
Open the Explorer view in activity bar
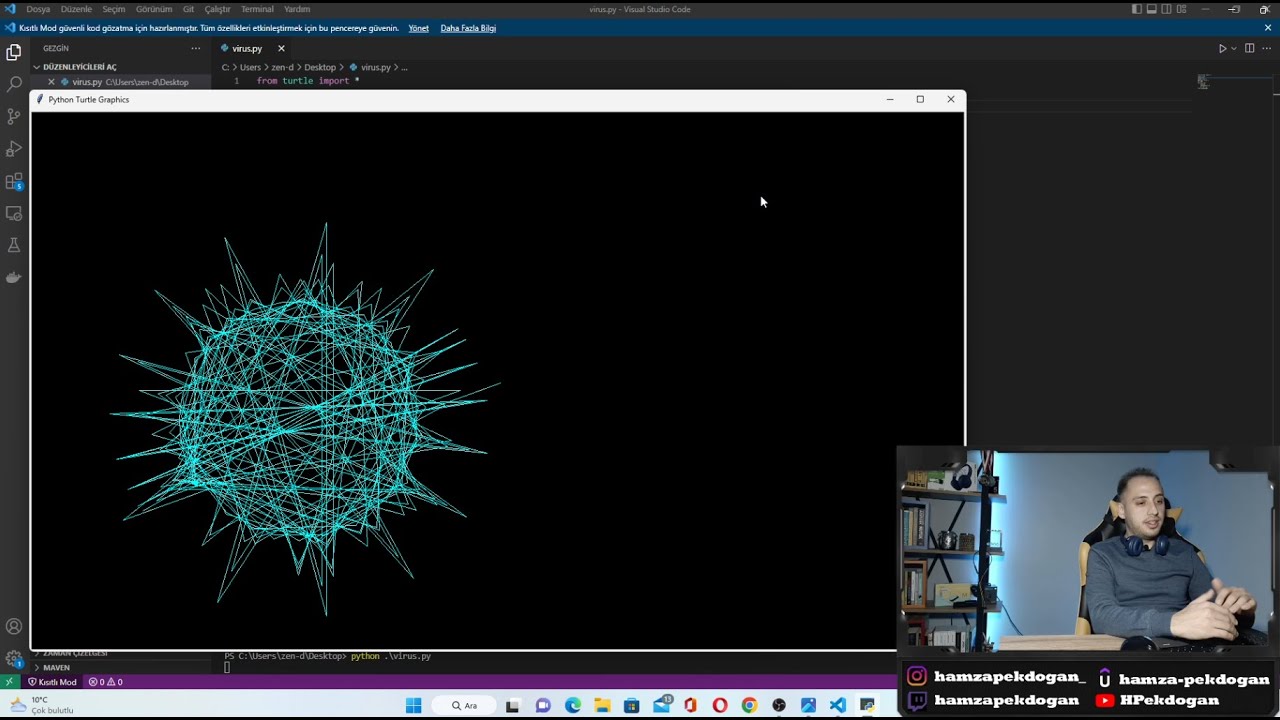14,52
